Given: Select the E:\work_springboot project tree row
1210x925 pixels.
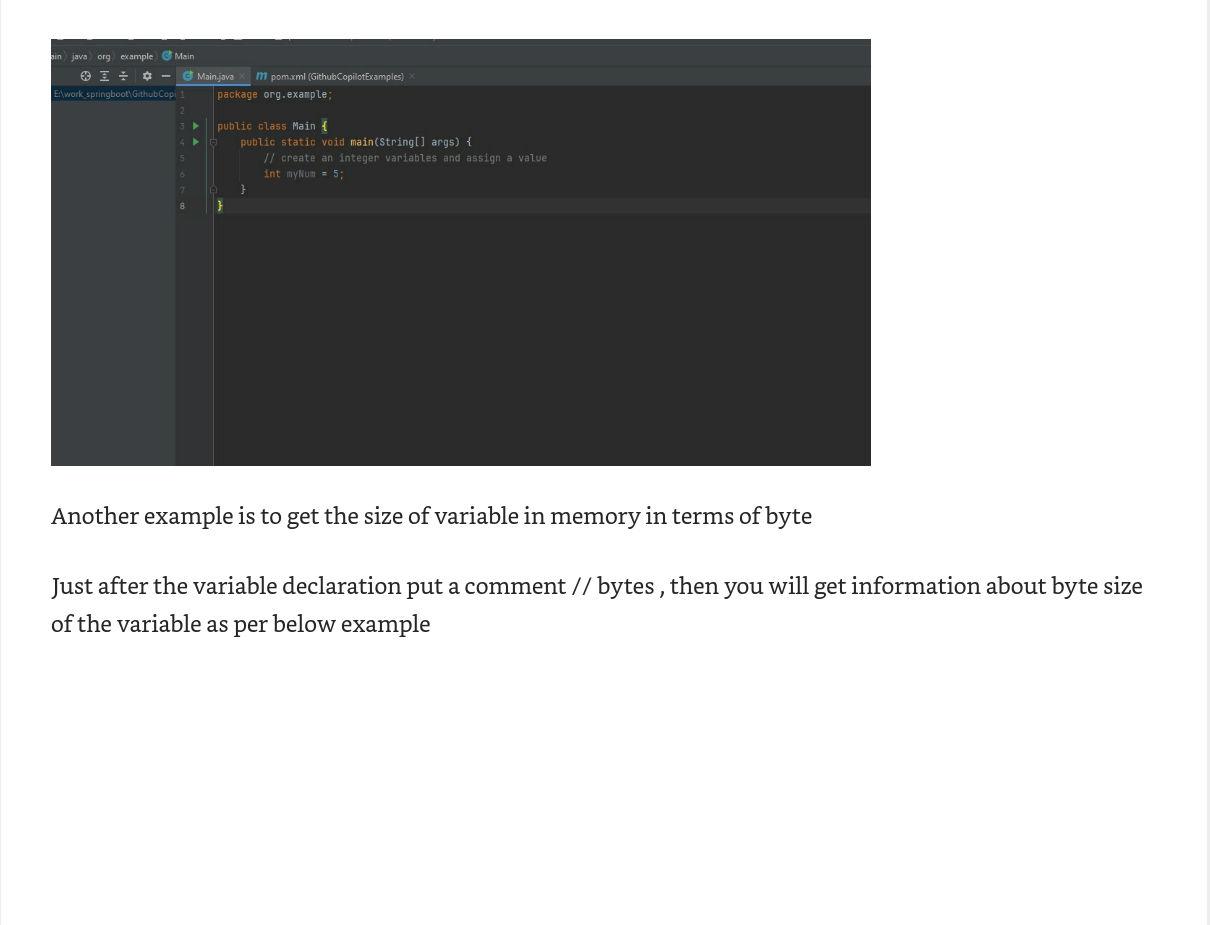Looking at the screenshot, I should coord(113,94).
